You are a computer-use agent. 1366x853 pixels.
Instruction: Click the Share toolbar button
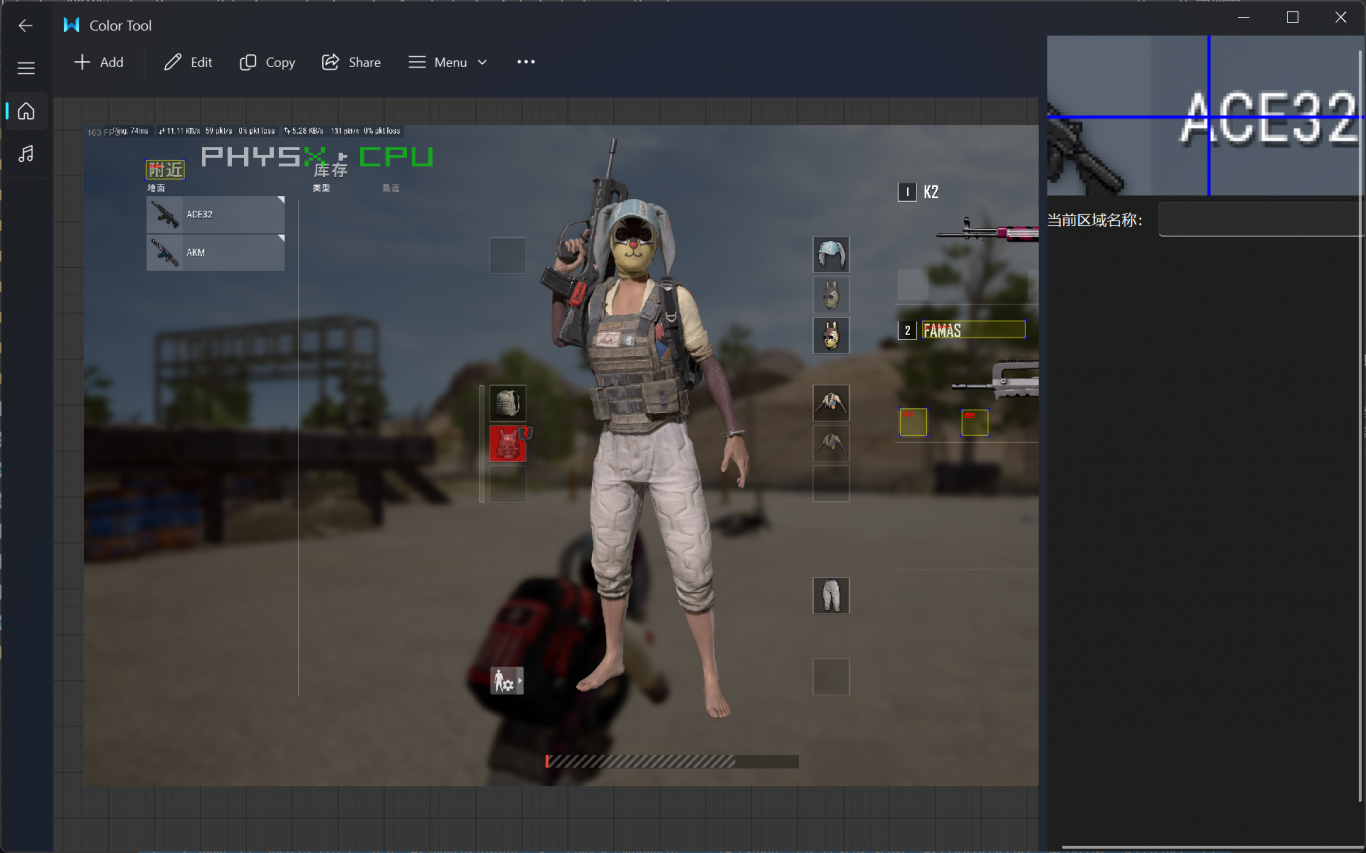click(x=351, y=62)
